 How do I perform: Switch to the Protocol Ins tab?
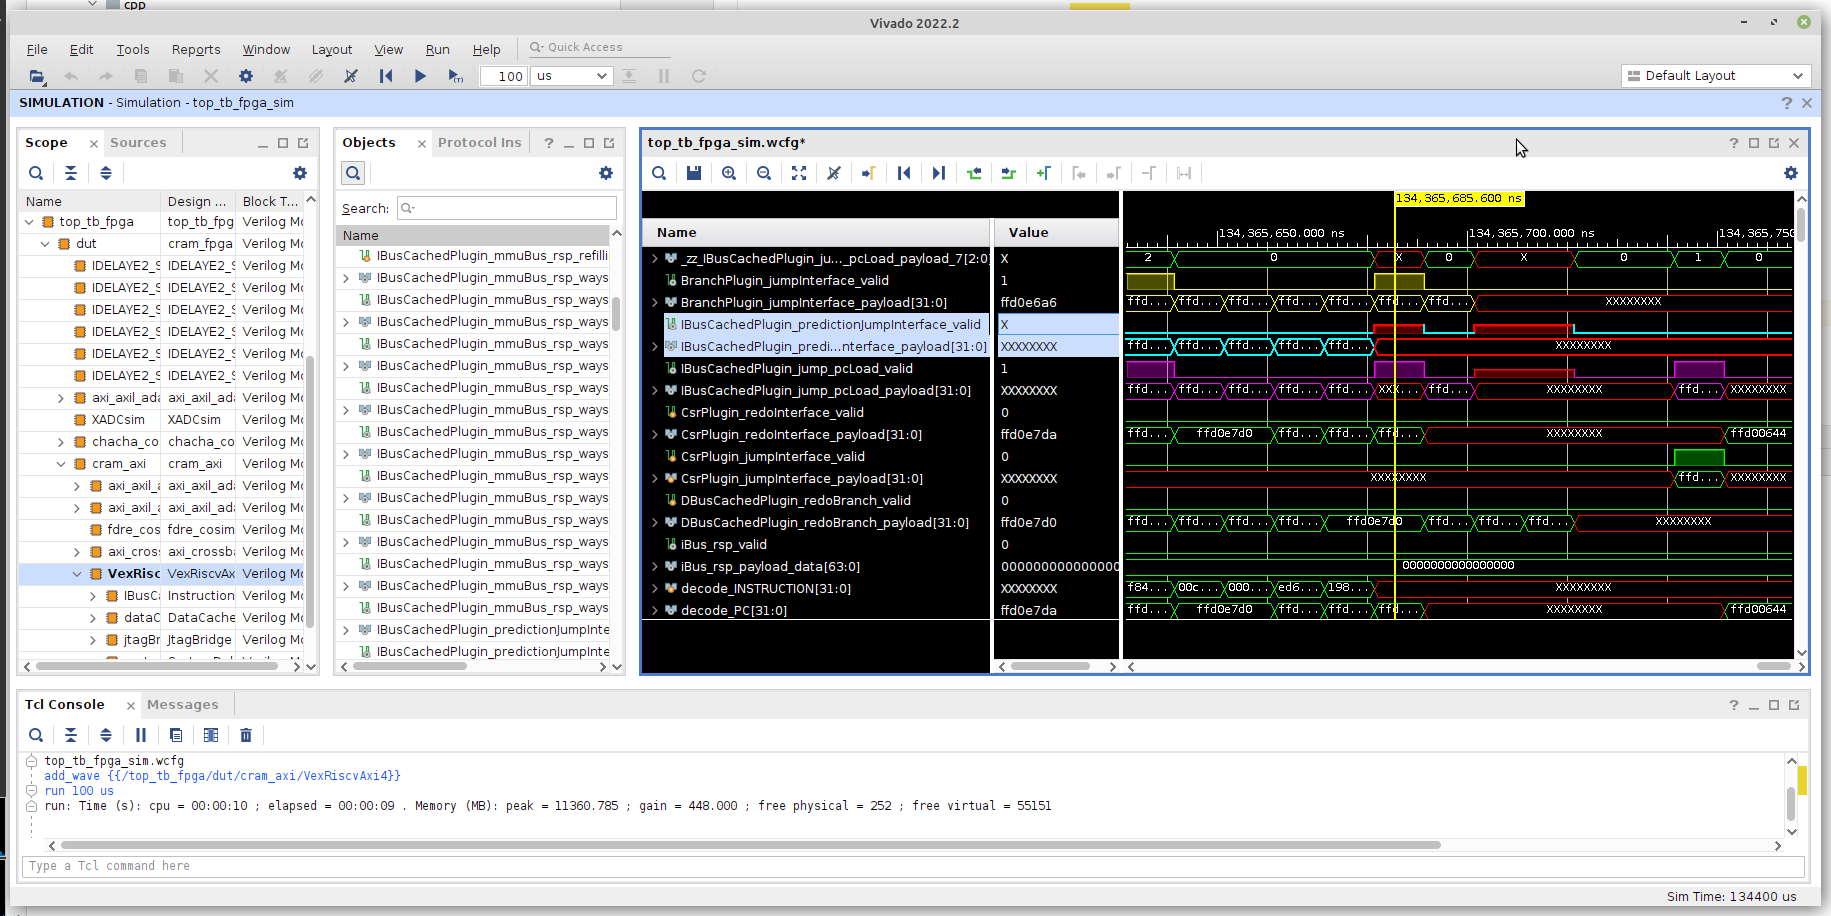tap(479, 141)
